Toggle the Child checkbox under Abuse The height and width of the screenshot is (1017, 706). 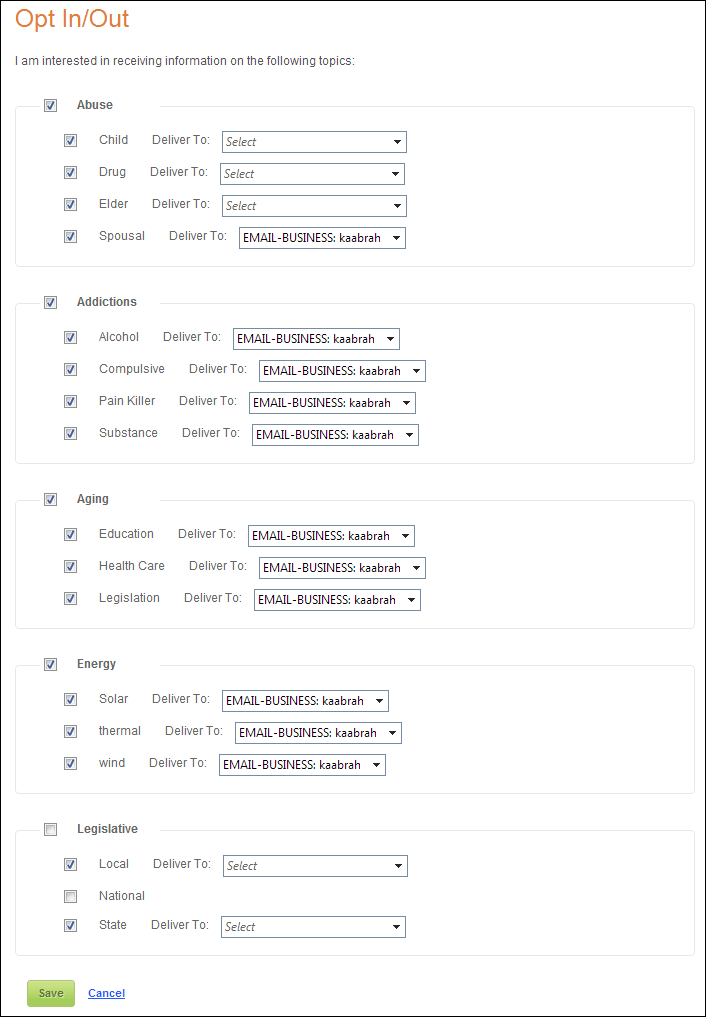pyautogui.click(x=70, y=140)
